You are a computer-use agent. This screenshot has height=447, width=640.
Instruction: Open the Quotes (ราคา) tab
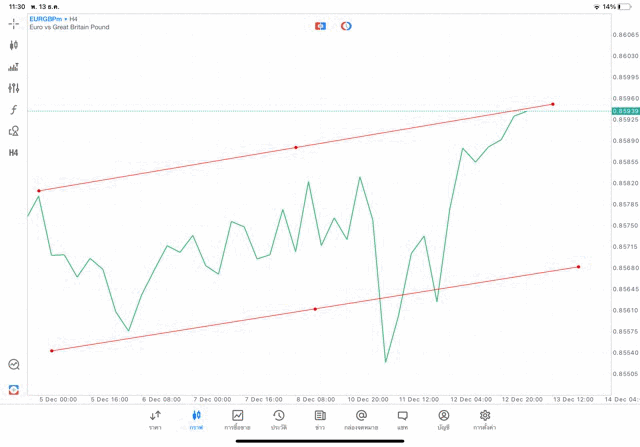155,419
